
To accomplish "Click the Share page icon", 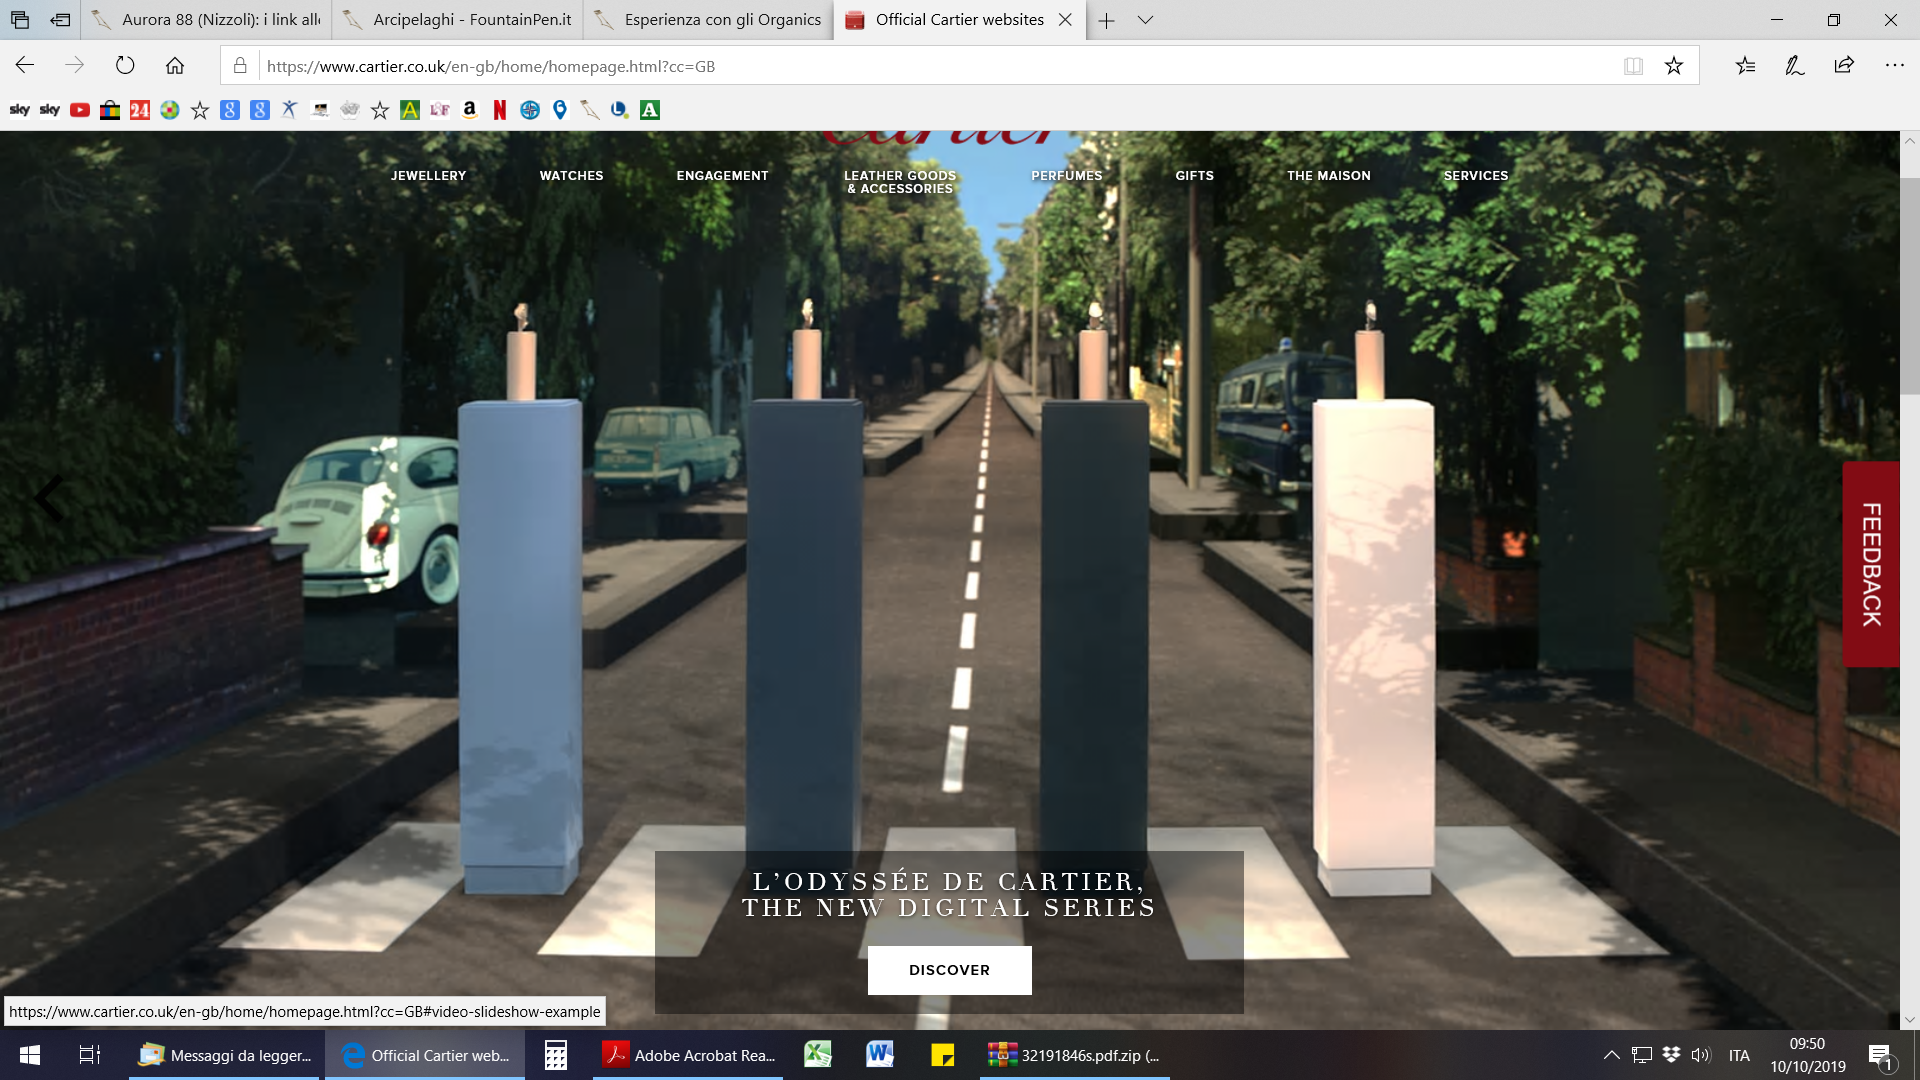I will [x=1844, y=66].
